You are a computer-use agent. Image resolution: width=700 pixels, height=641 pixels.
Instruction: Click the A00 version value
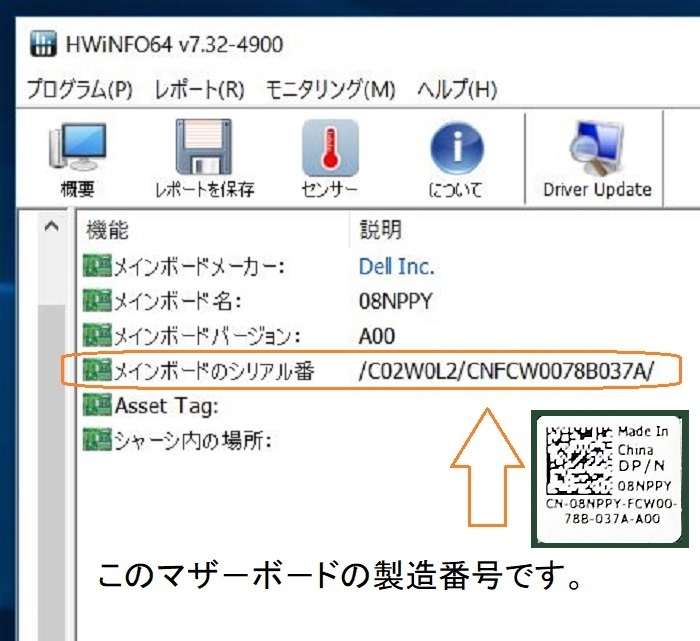point(377,336)
